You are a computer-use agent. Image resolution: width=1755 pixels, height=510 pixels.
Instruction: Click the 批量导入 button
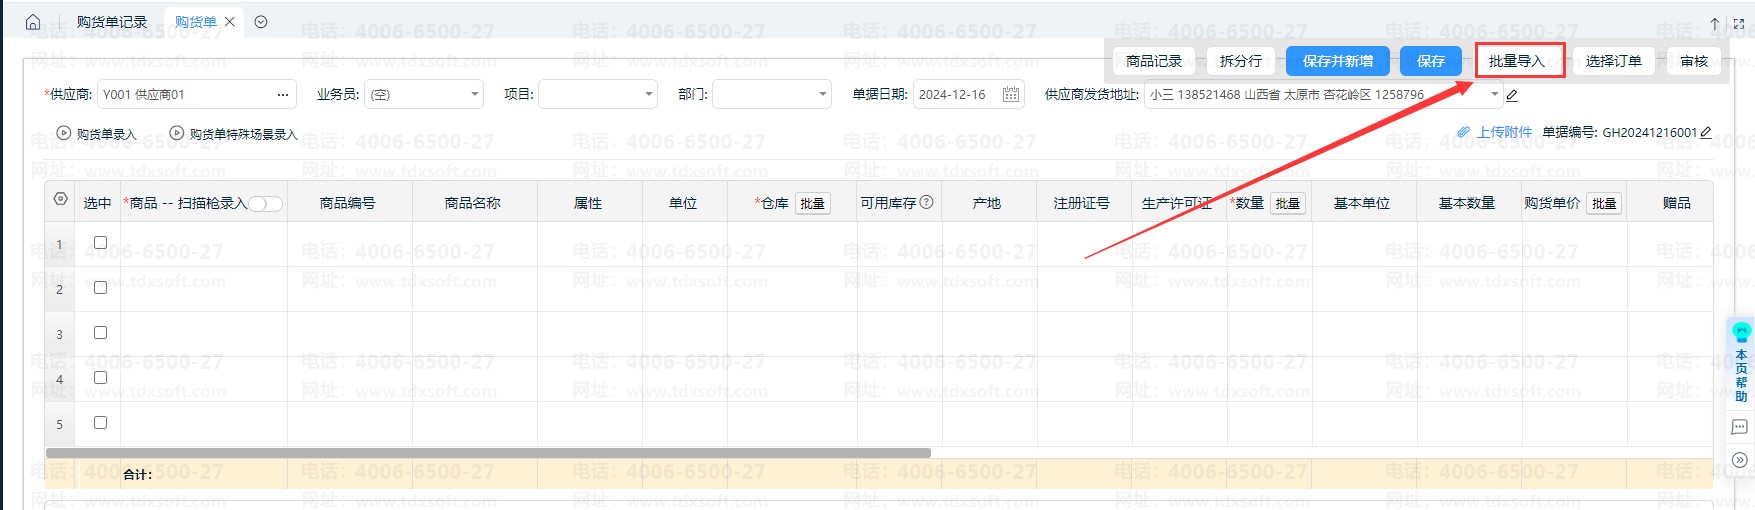[x=1517, y=61]
